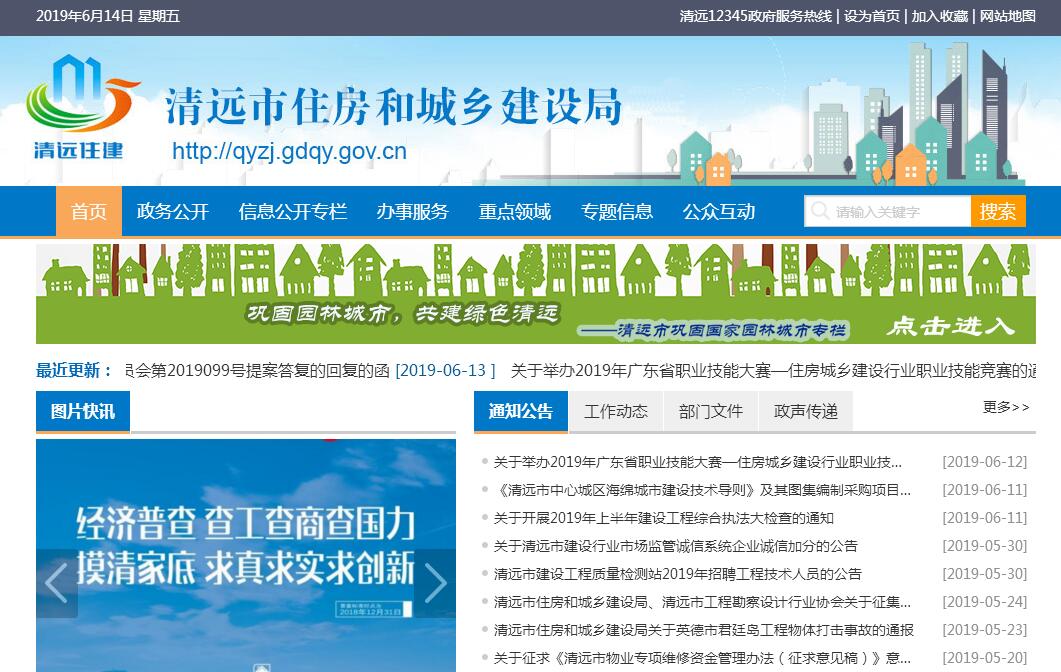The width and height of the screenshot is (1061, 672).
Task: Open 清远12345政府服务热线 link
Action: (755, 16)
